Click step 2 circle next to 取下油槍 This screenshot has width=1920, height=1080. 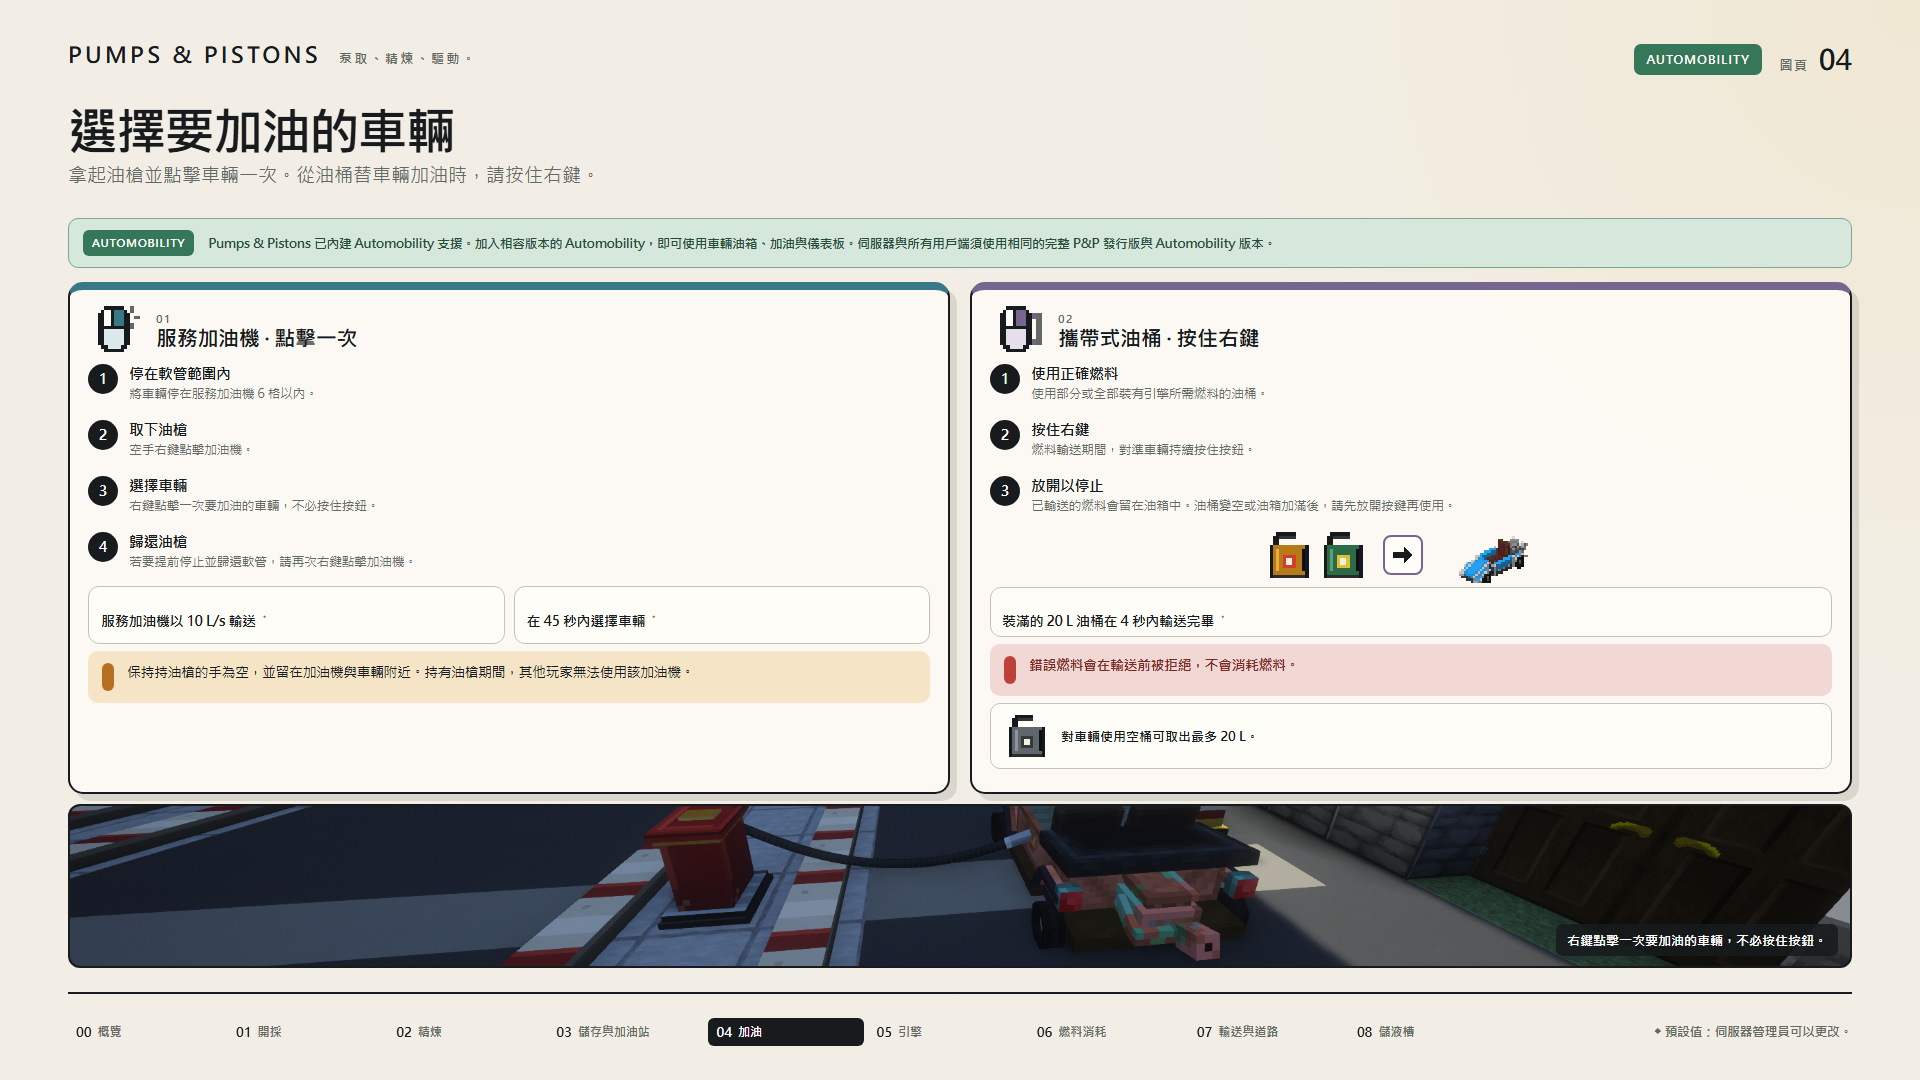pos(103,435)
